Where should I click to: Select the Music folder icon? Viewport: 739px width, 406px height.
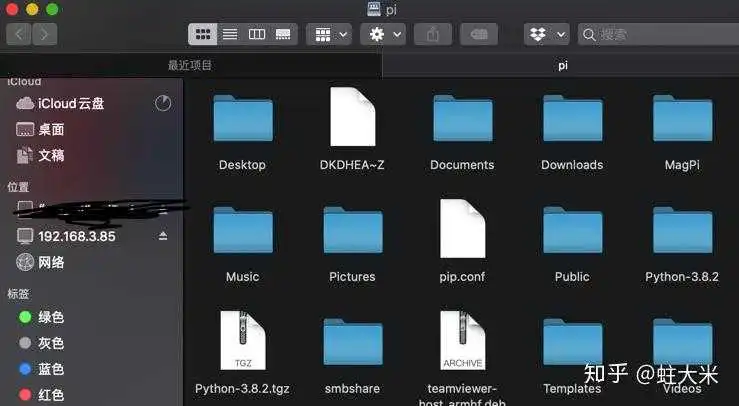243,230
